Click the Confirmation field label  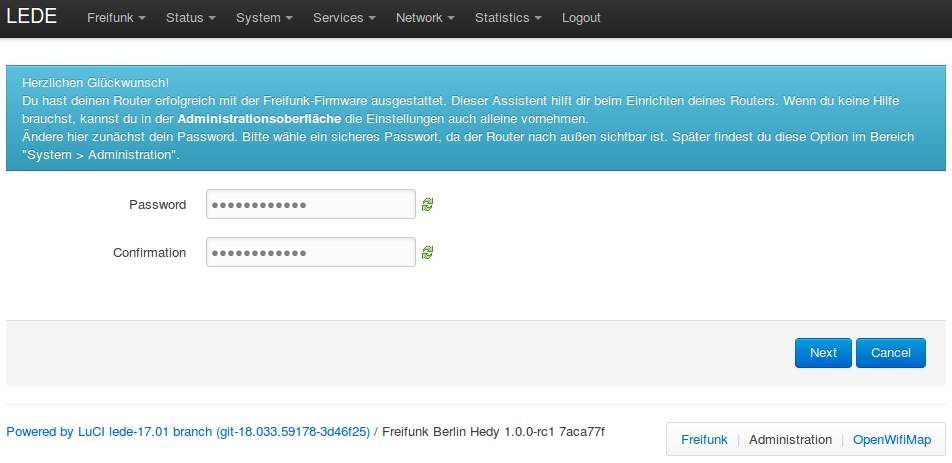149,253
